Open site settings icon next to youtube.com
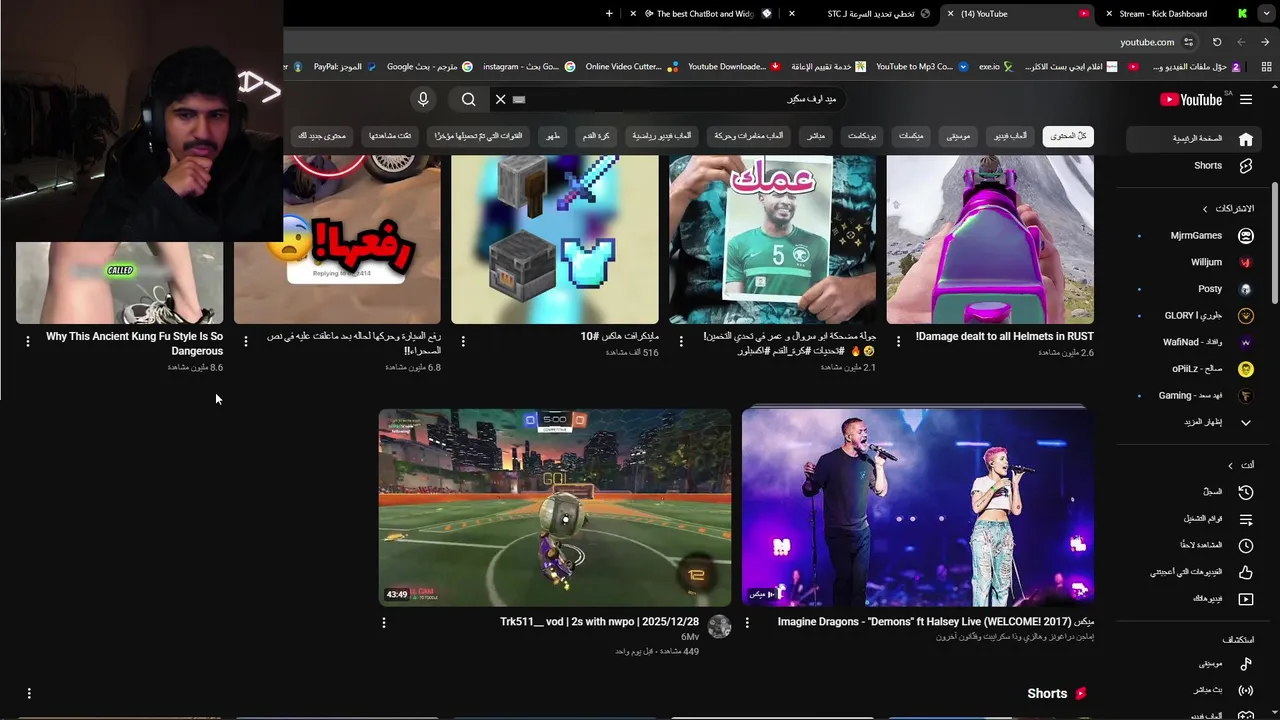The height and width of the screenshot is (720, 1280). click(x=1188, y=42)
